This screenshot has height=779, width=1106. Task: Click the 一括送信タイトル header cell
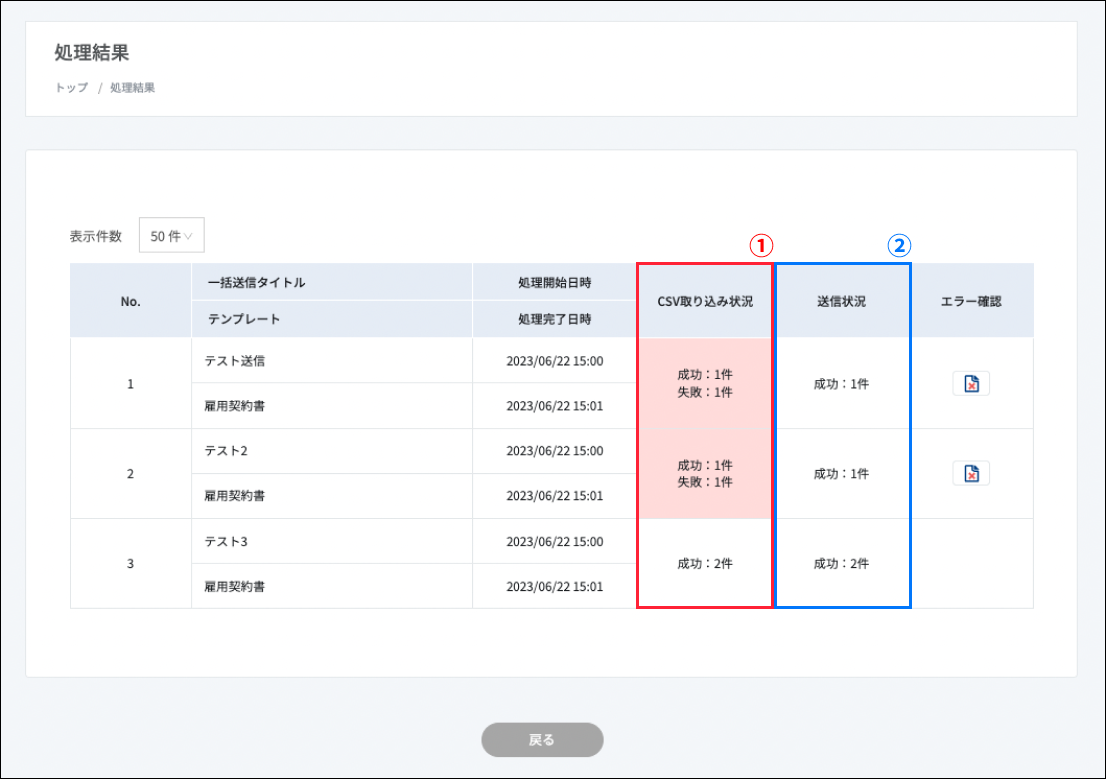(x=256, y=283)
